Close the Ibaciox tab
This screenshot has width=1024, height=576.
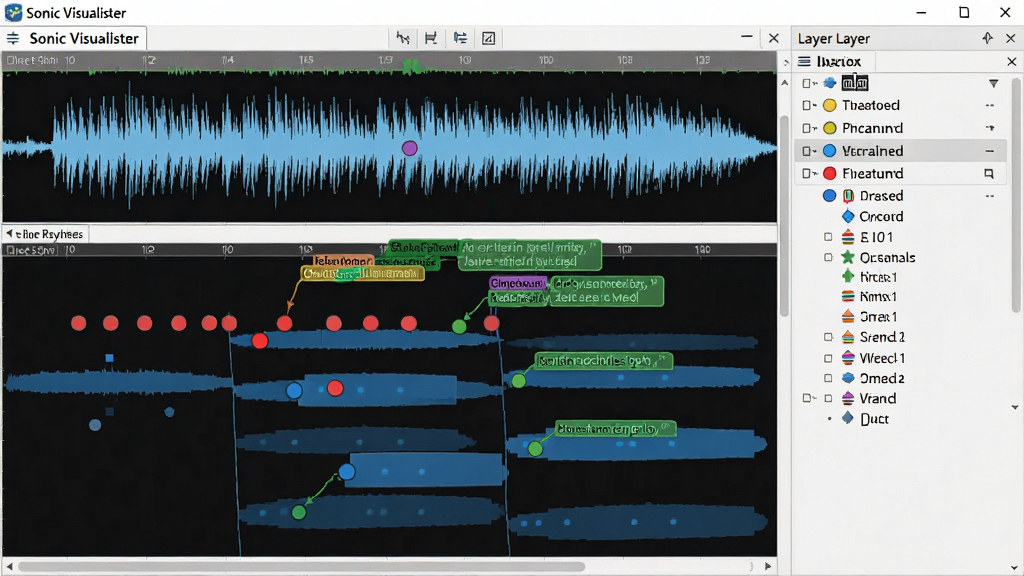pos(1012,61)
